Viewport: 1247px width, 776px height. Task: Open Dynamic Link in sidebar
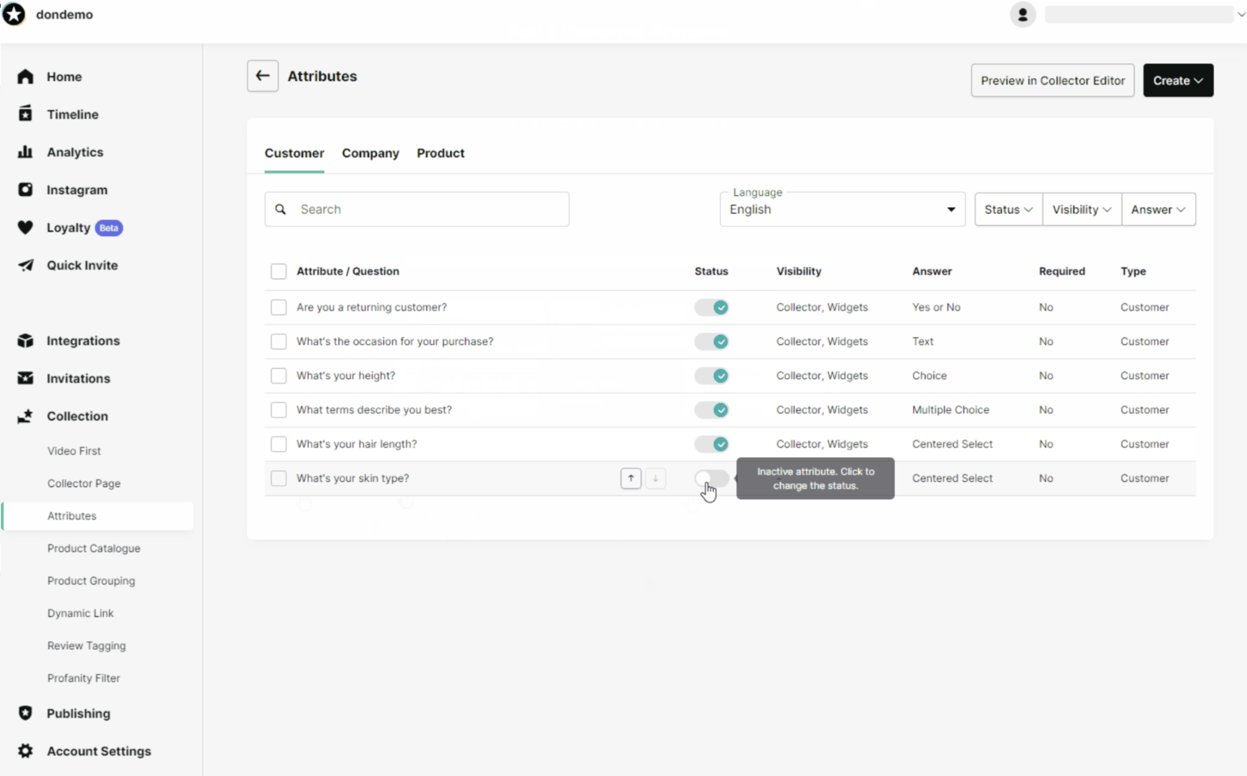[x=81, y=613]
